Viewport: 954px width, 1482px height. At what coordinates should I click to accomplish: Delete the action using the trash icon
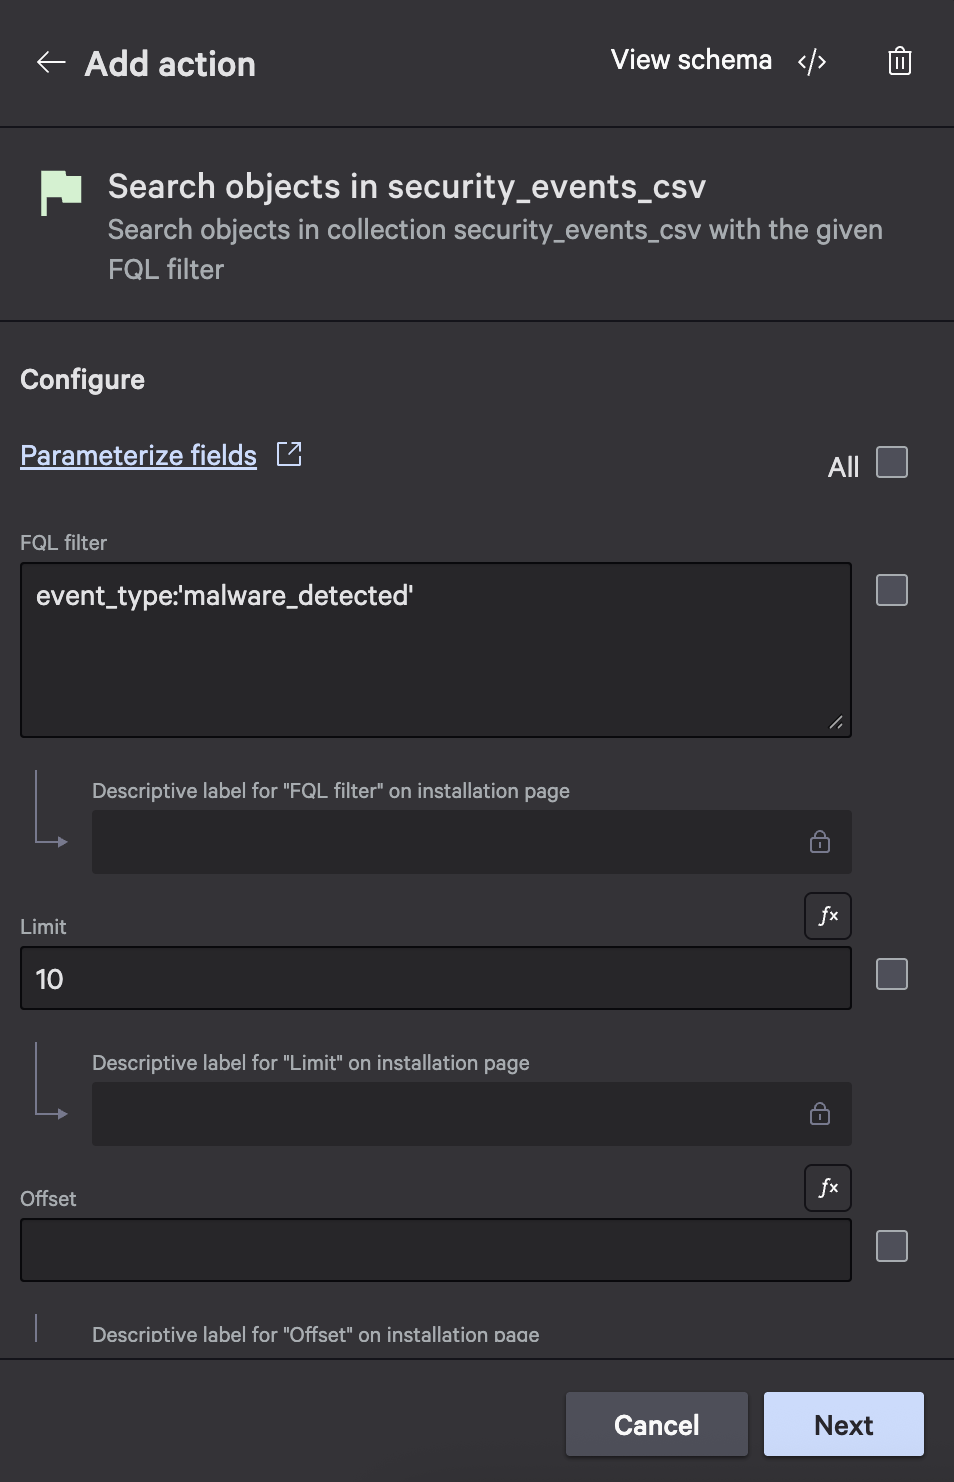[898, 61]
